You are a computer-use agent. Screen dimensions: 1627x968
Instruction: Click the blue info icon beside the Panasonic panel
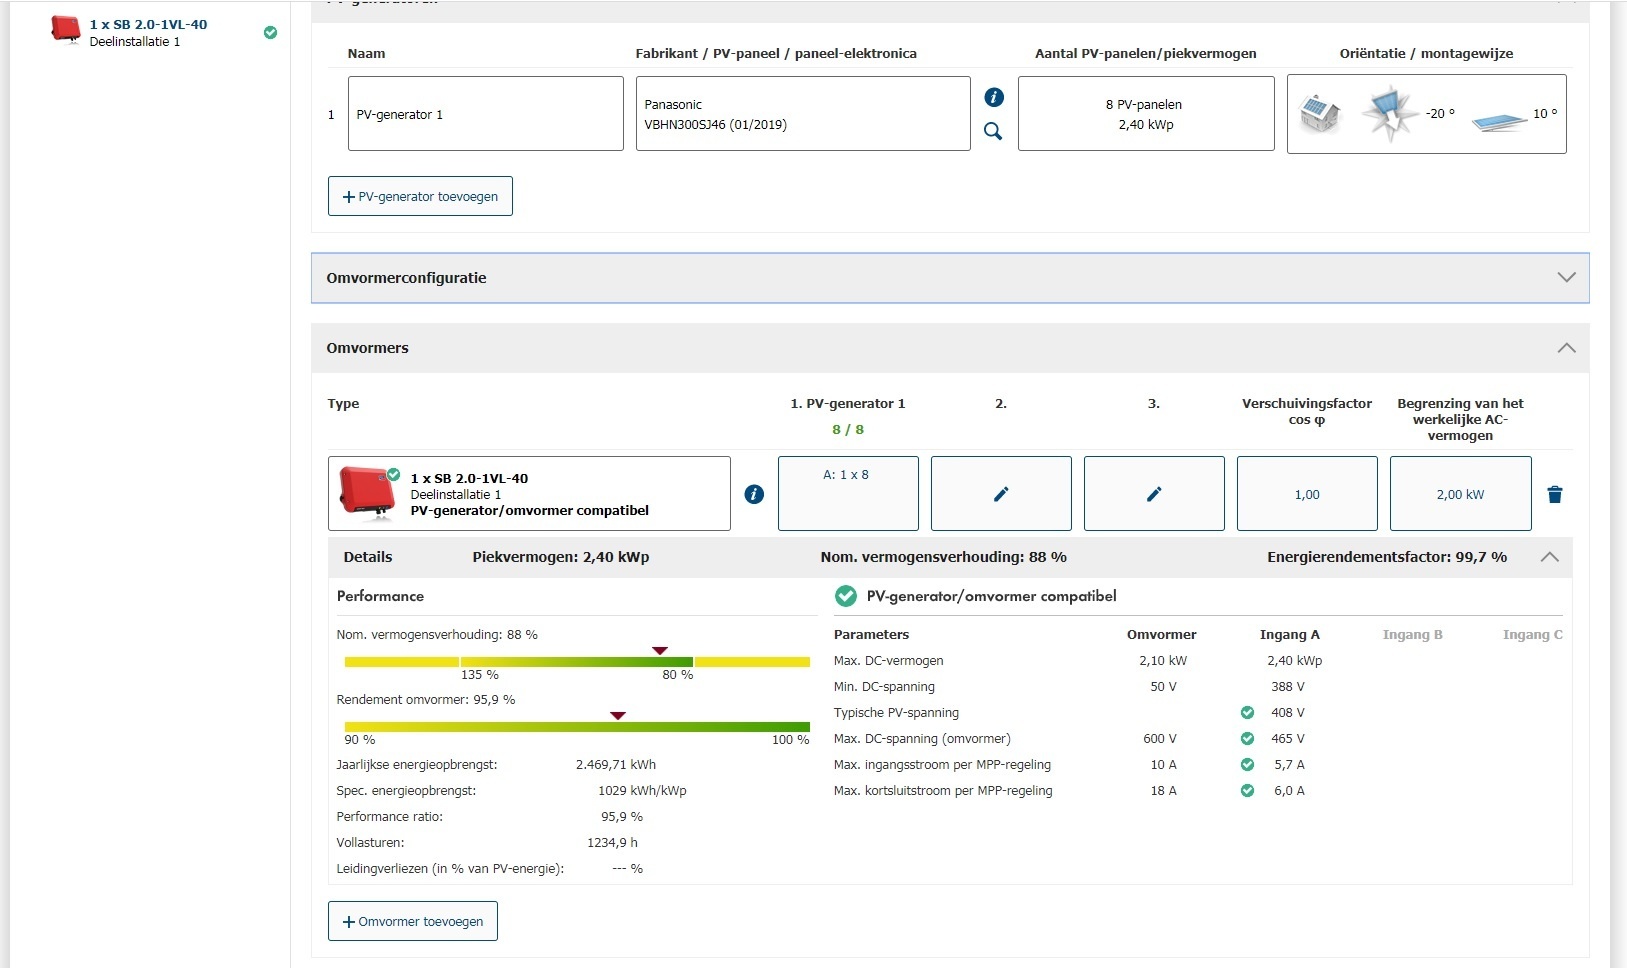(x=994, y=97)
